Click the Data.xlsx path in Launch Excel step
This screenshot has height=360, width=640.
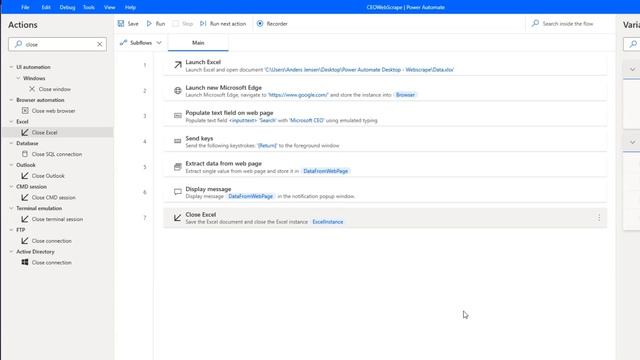(x=359, y=70)
